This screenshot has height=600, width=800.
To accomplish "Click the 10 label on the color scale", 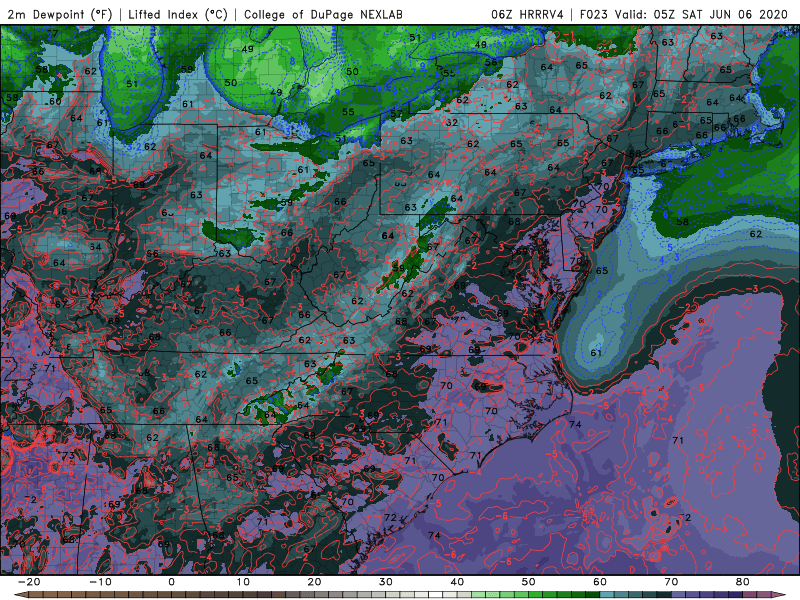I will [x=243, y=582].
